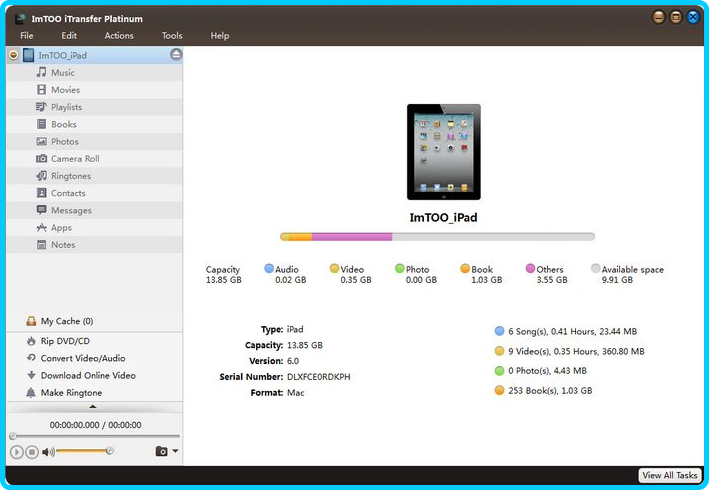This screenshot has height=490, width=709.
Task: Click the Format Mac value
Action: click(296, 393)
